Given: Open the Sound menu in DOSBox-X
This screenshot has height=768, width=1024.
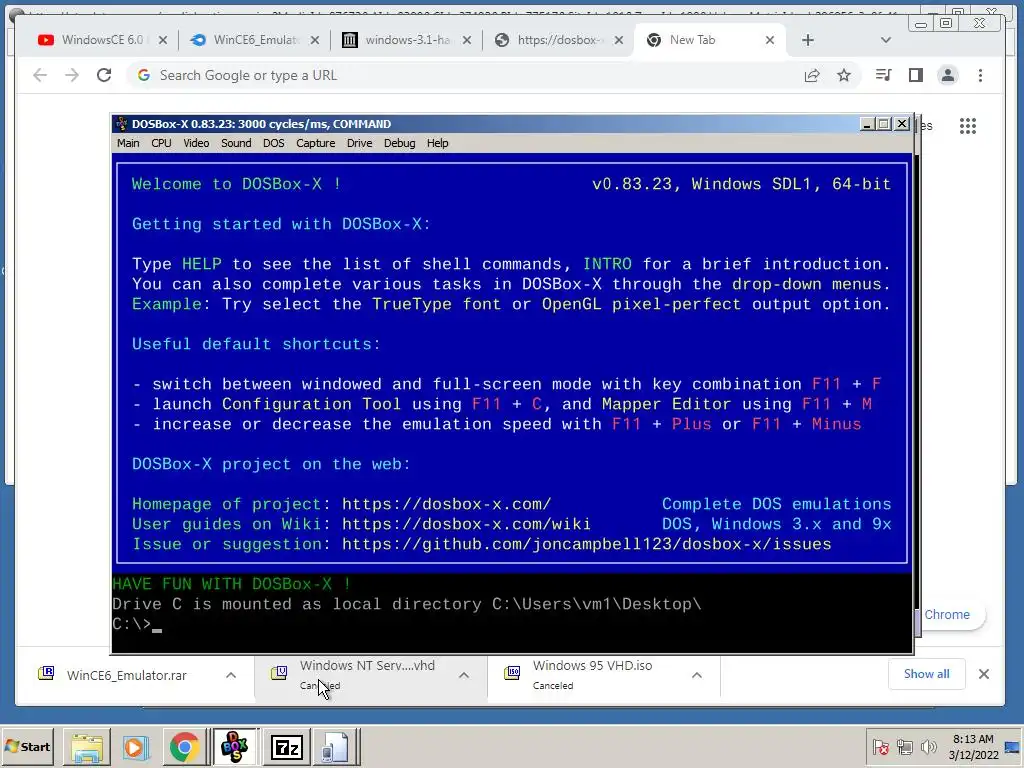Looking at the screenshot, I should point(236,143).
